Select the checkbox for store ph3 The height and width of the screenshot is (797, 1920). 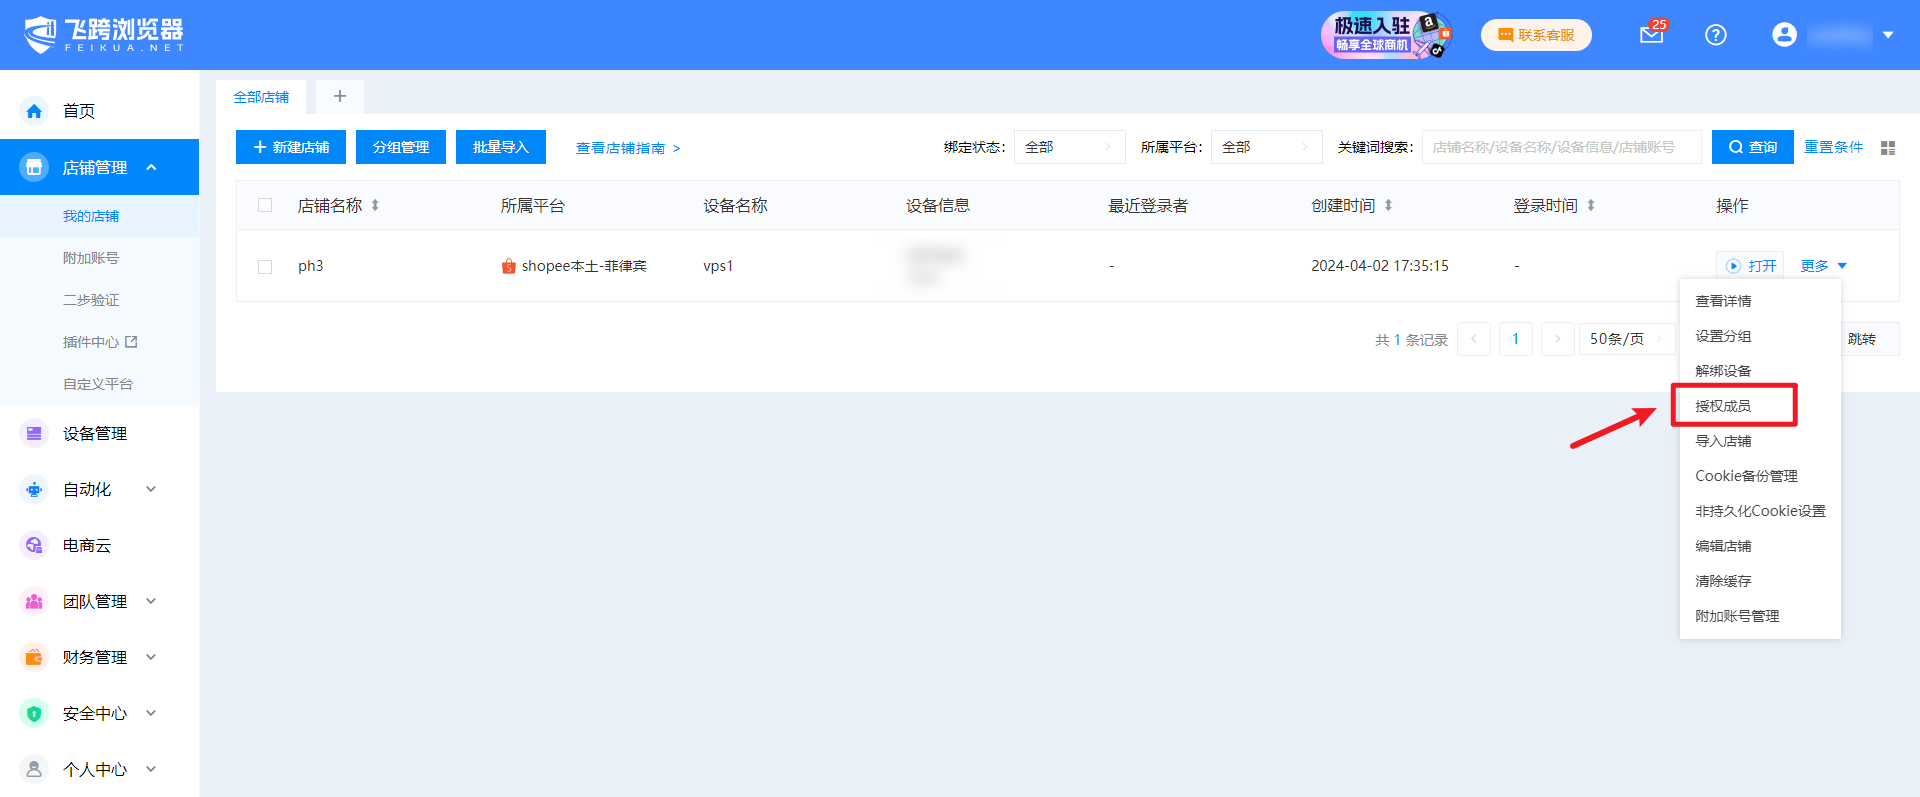coord(265,267)
